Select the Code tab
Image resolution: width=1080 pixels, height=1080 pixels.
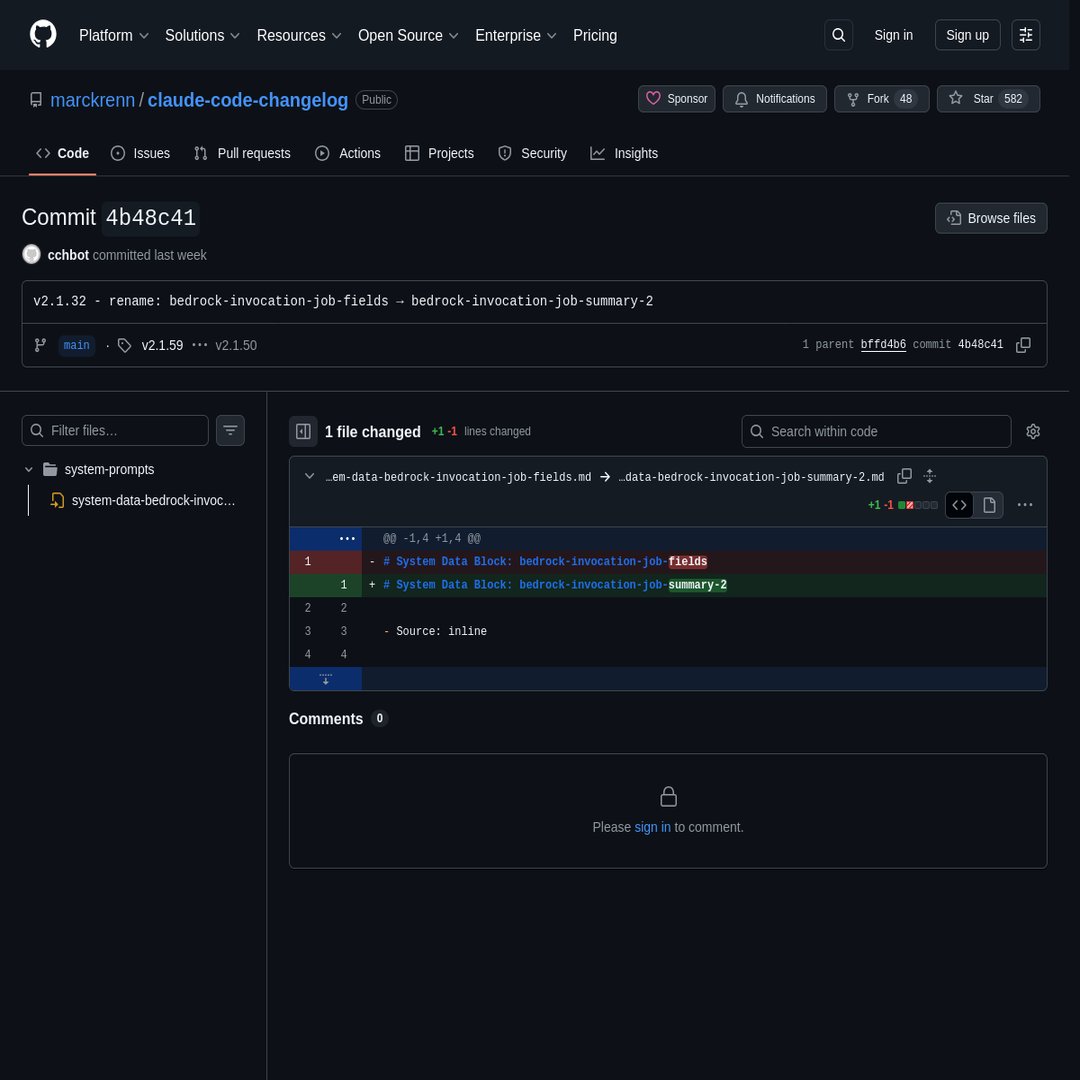[63, 154]
